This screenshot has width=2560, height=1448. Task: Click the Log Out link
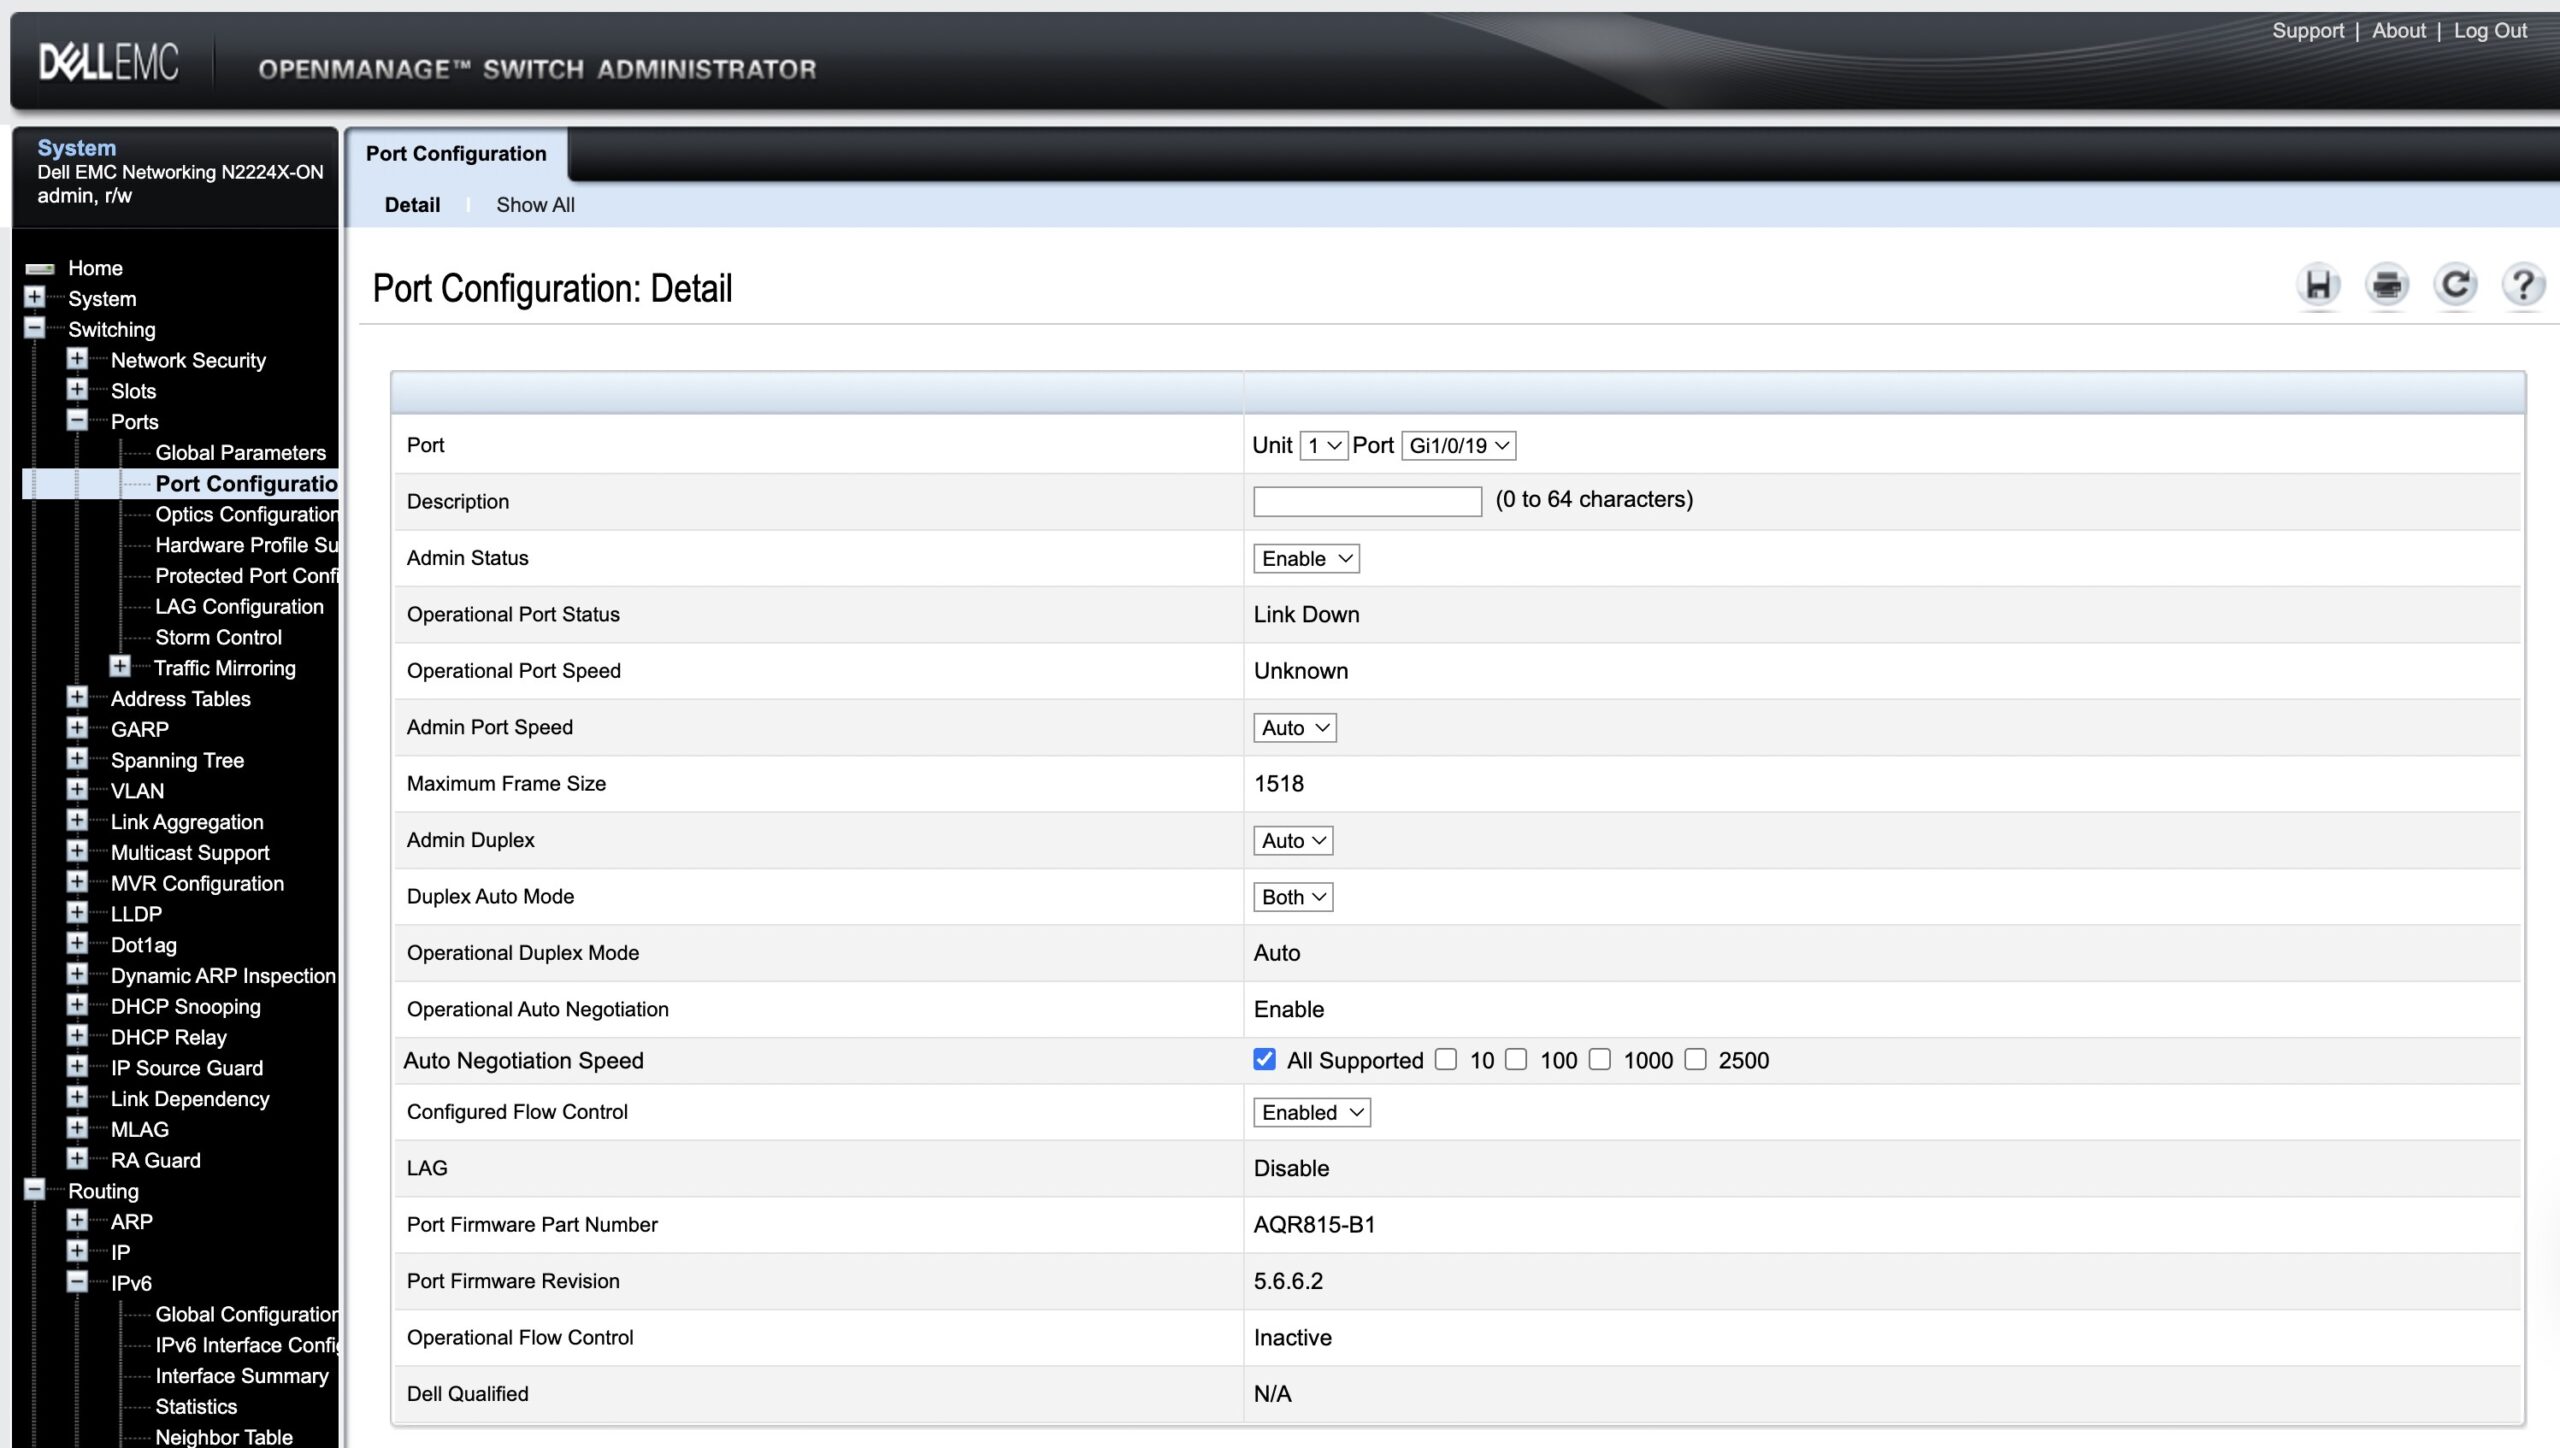click(2489, 31)
